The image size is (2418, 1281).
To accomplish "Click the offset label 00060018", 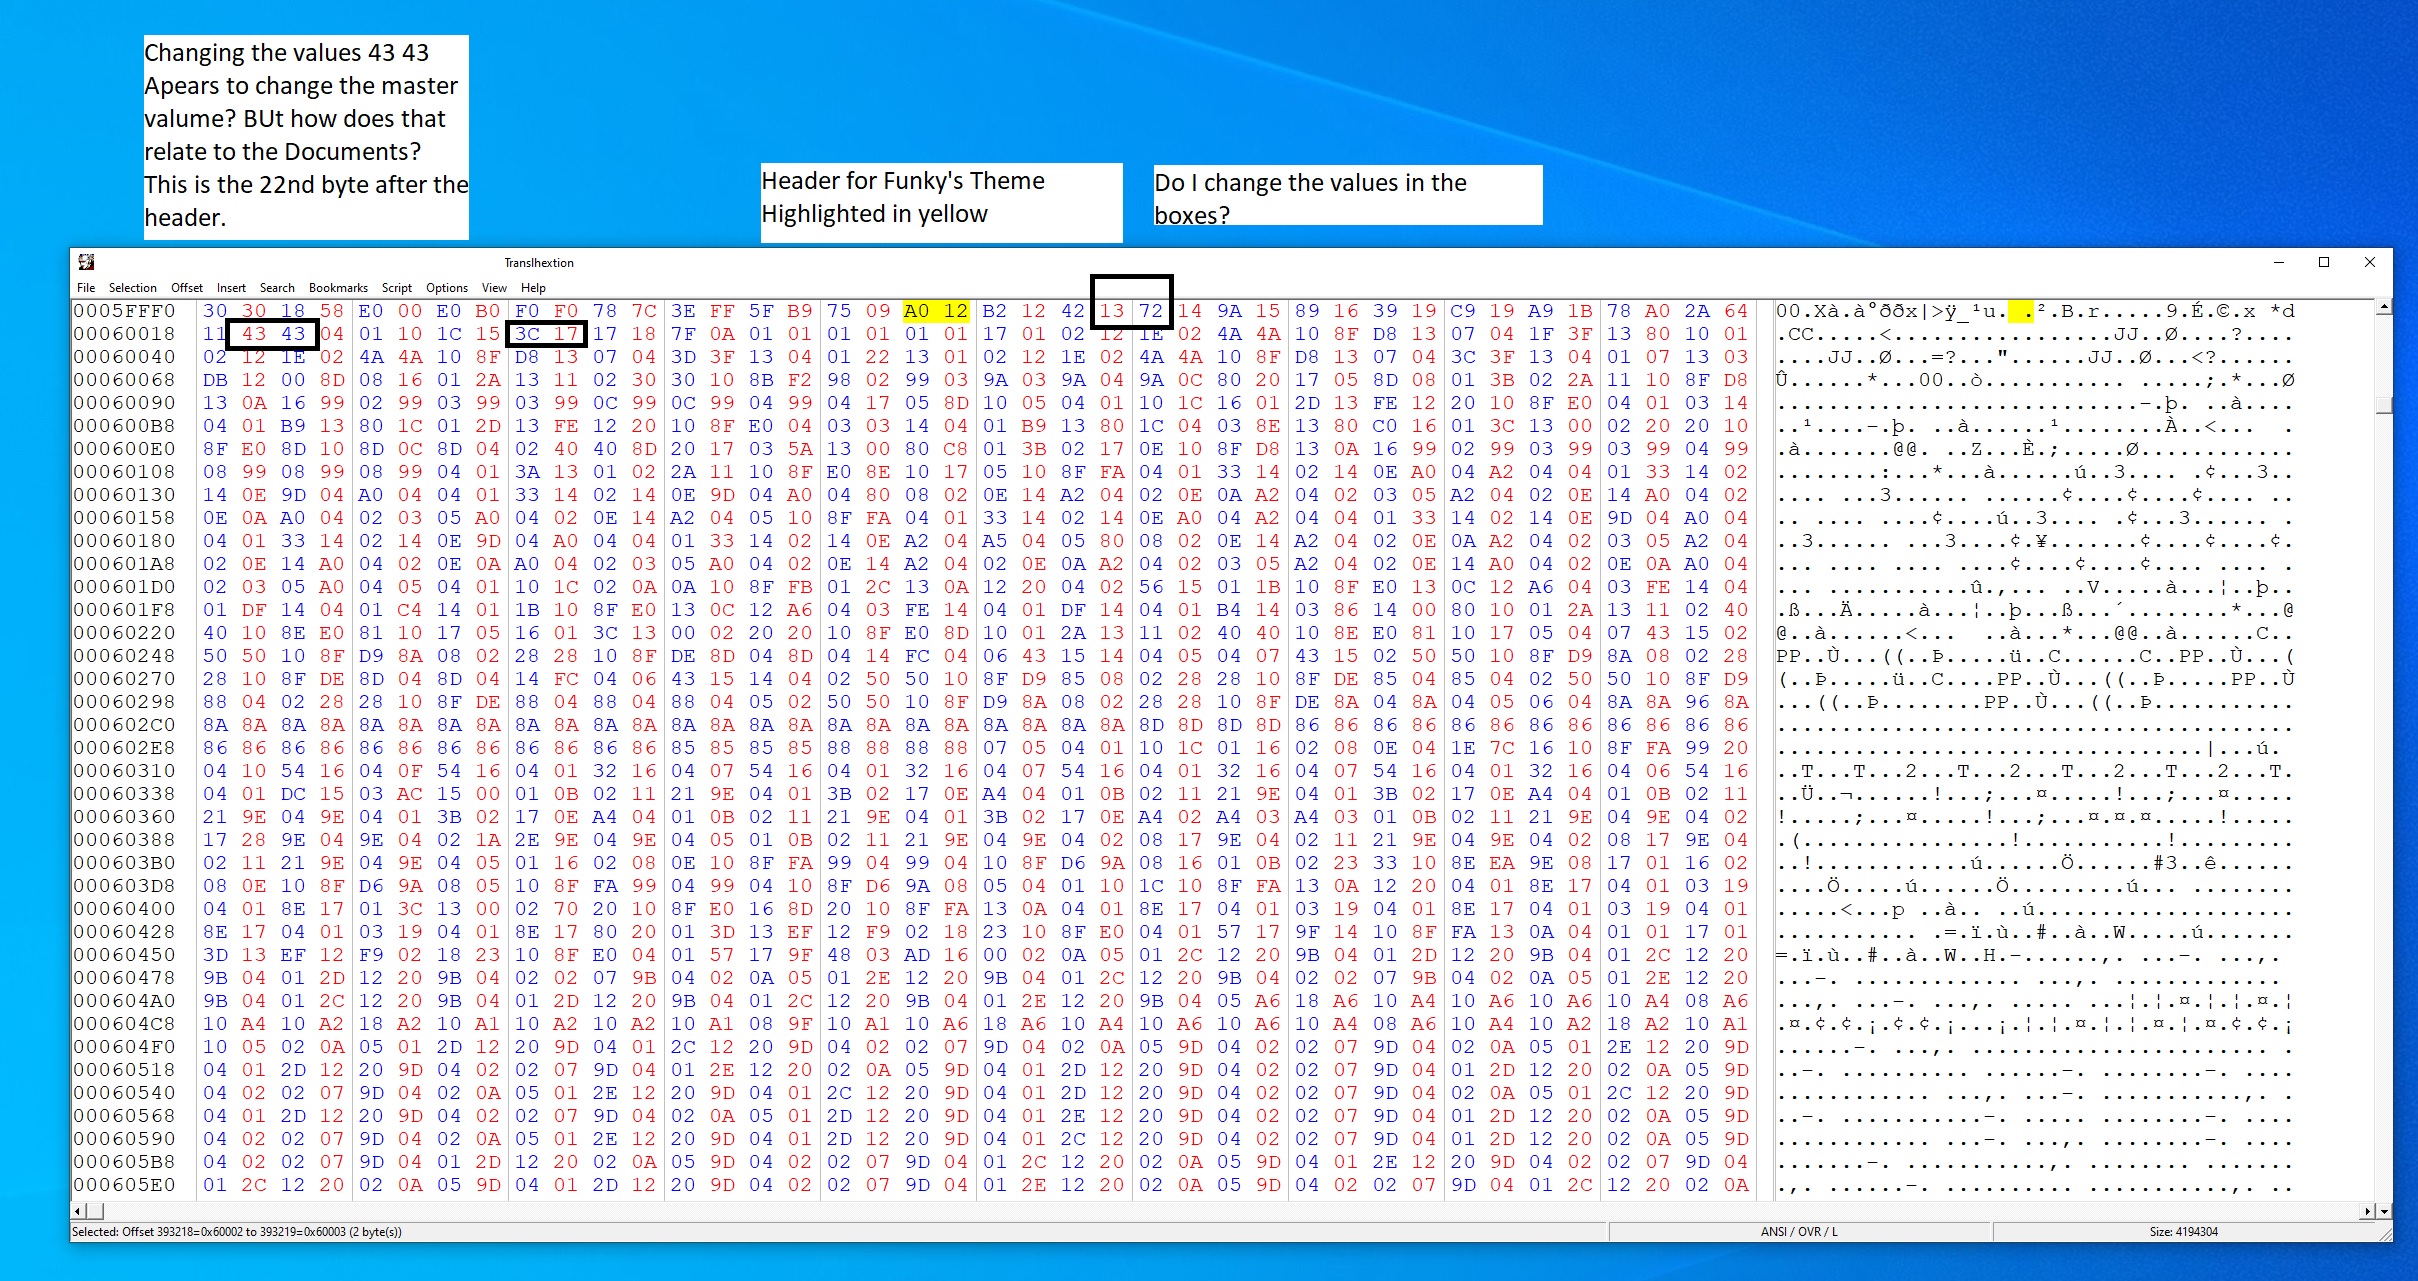I will (x=124, y=334).
